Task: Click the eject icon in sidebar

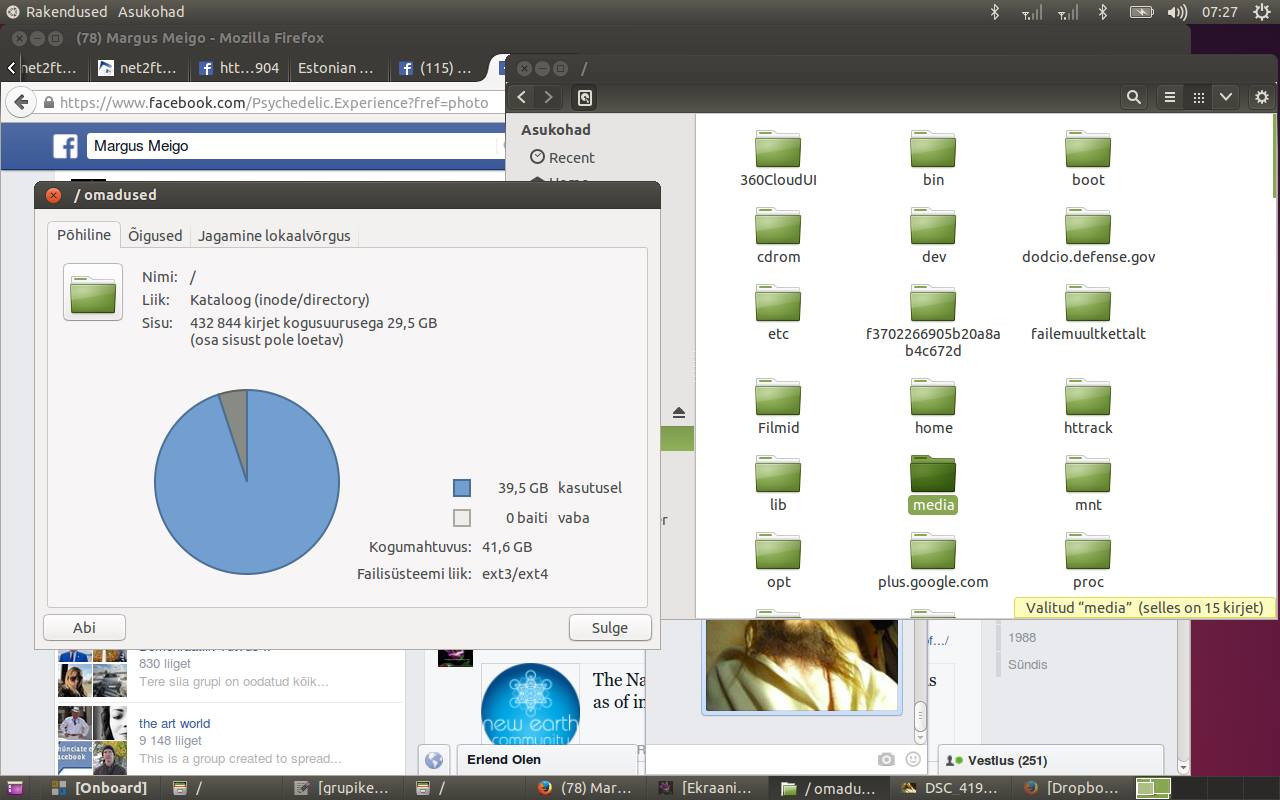Action: pyautogui.click(x=679, y=413)
